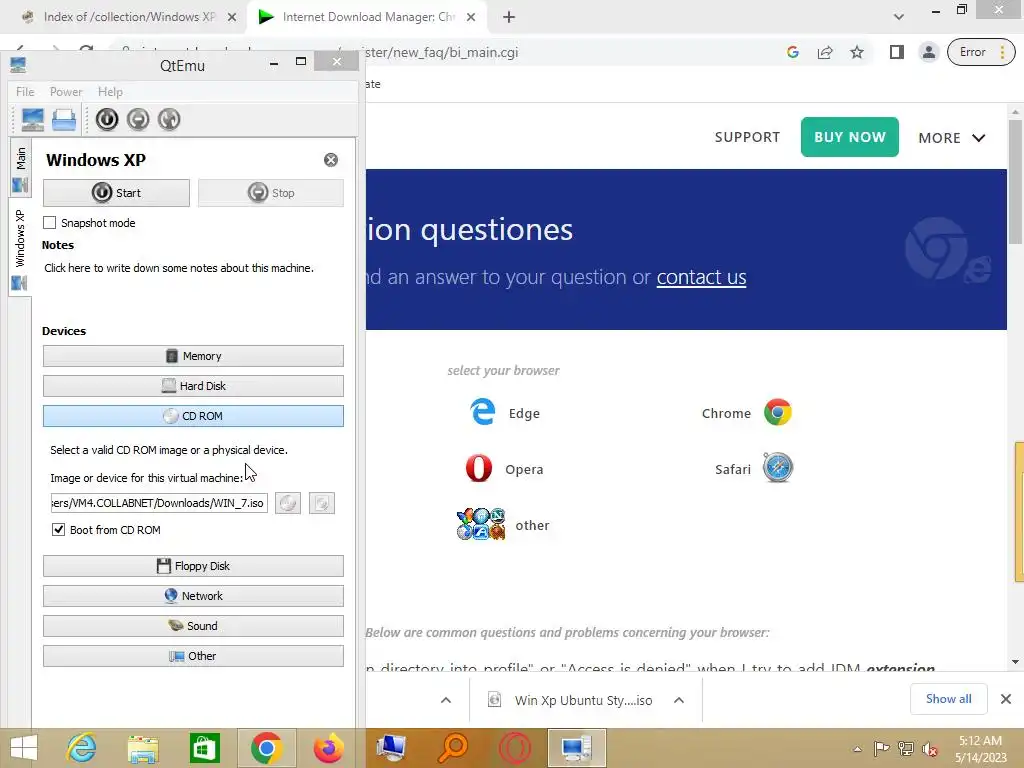This screenshot has height=768, width=1024.
Task: Click the new virtual machine toolbar icon in QtEmu
Action: pyautogui.click(x=33, y=120)
